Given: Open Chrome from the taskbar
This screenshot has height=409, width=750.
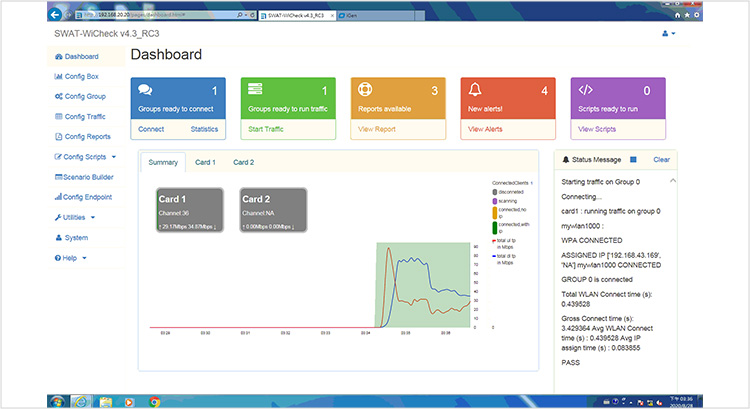Looking at the screenshot, I should 154,402.
